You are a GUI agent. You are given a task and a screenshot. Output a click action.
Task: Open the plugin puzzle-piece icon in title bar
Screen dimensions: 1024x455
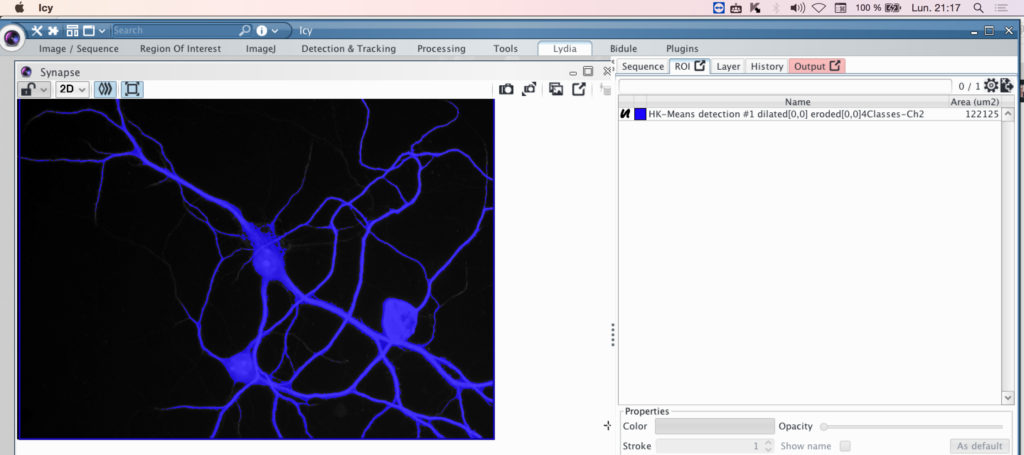click(53, 31)
